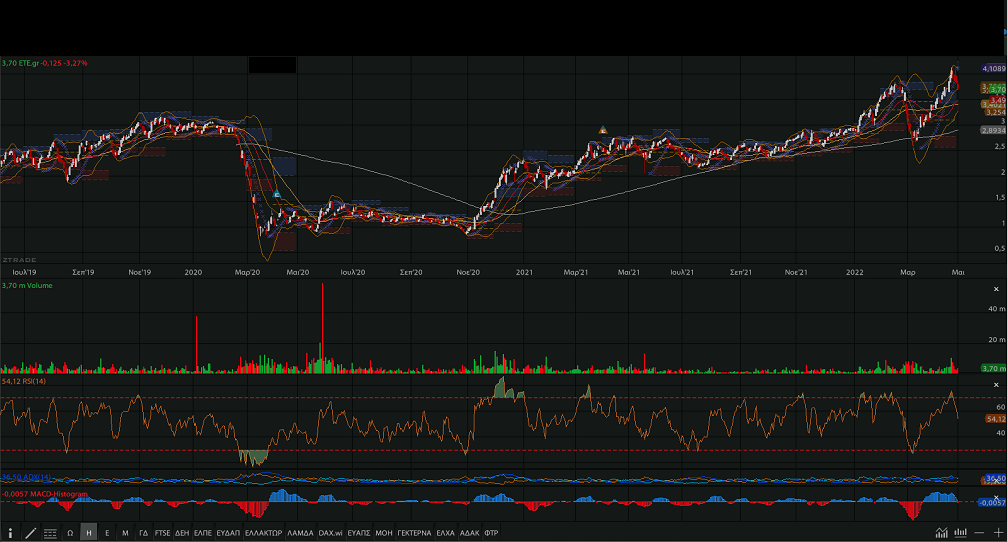Select the H timeframe button

(x=89, y=533)
